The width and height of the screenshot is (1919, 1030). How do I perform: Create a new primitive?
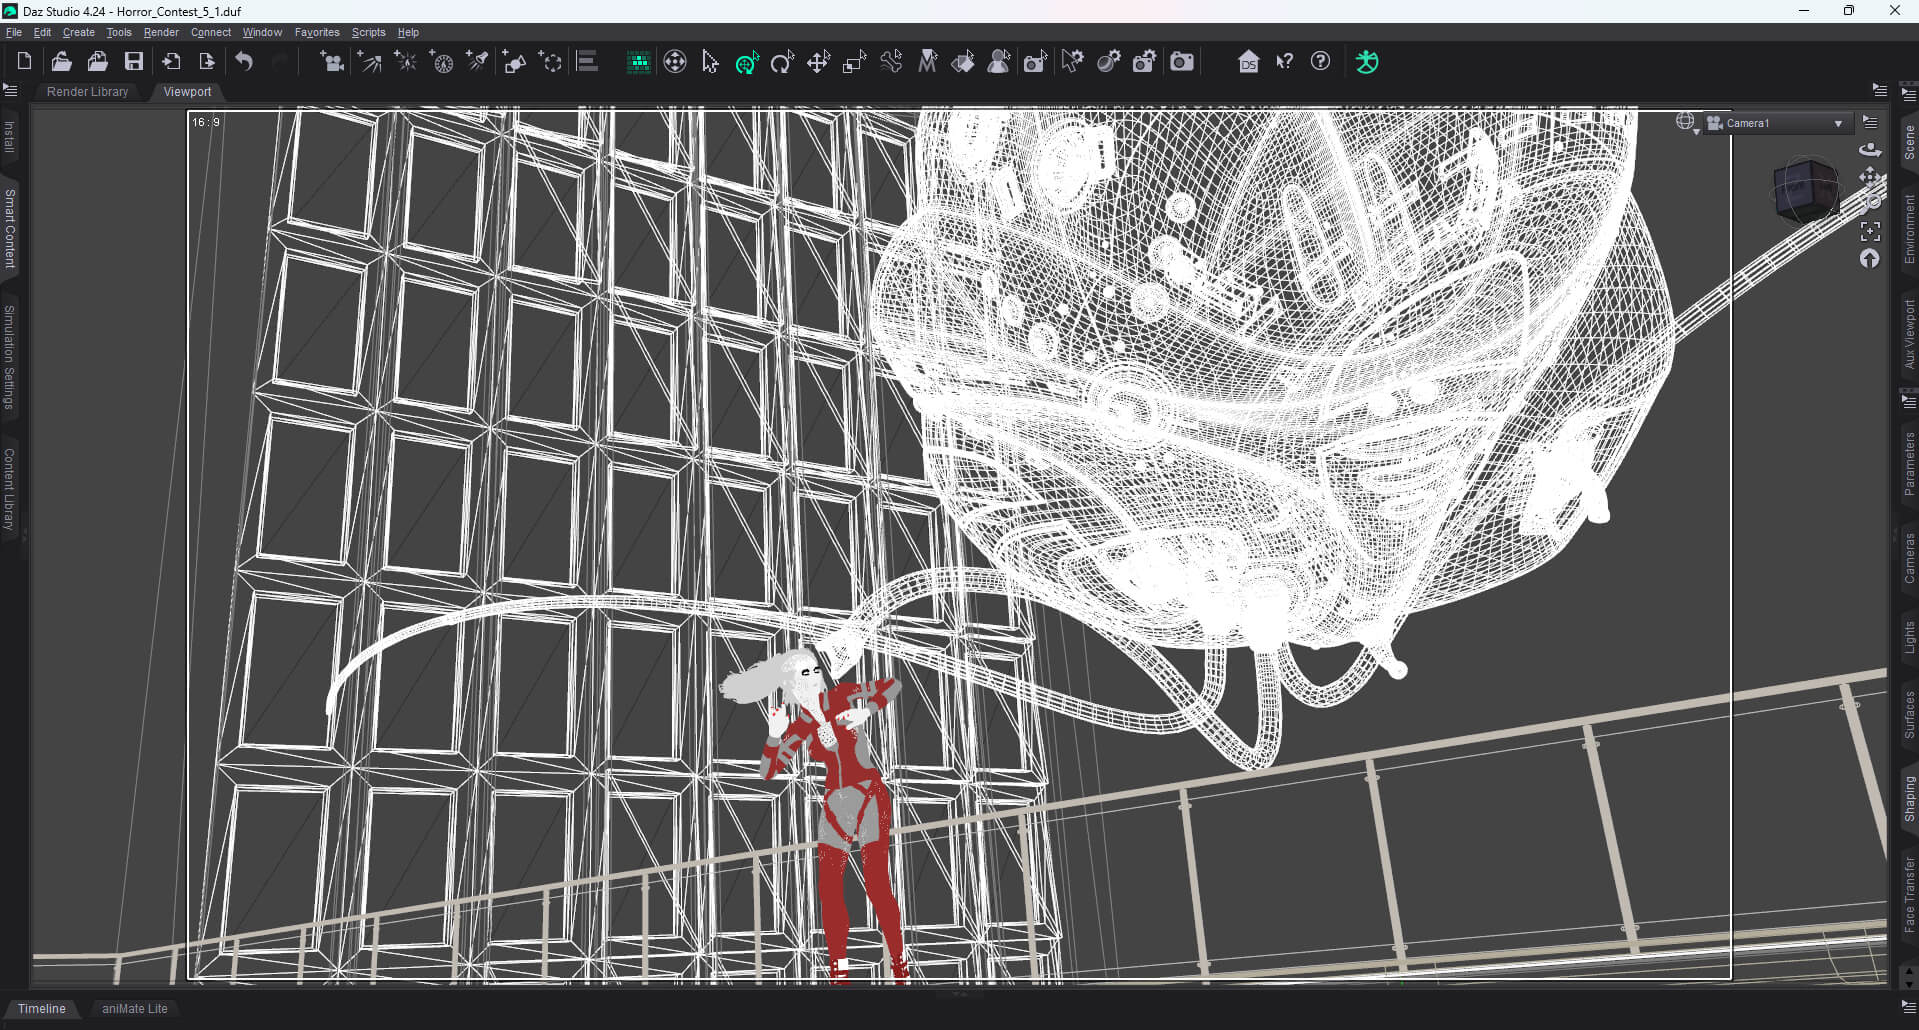pos(514,62)
